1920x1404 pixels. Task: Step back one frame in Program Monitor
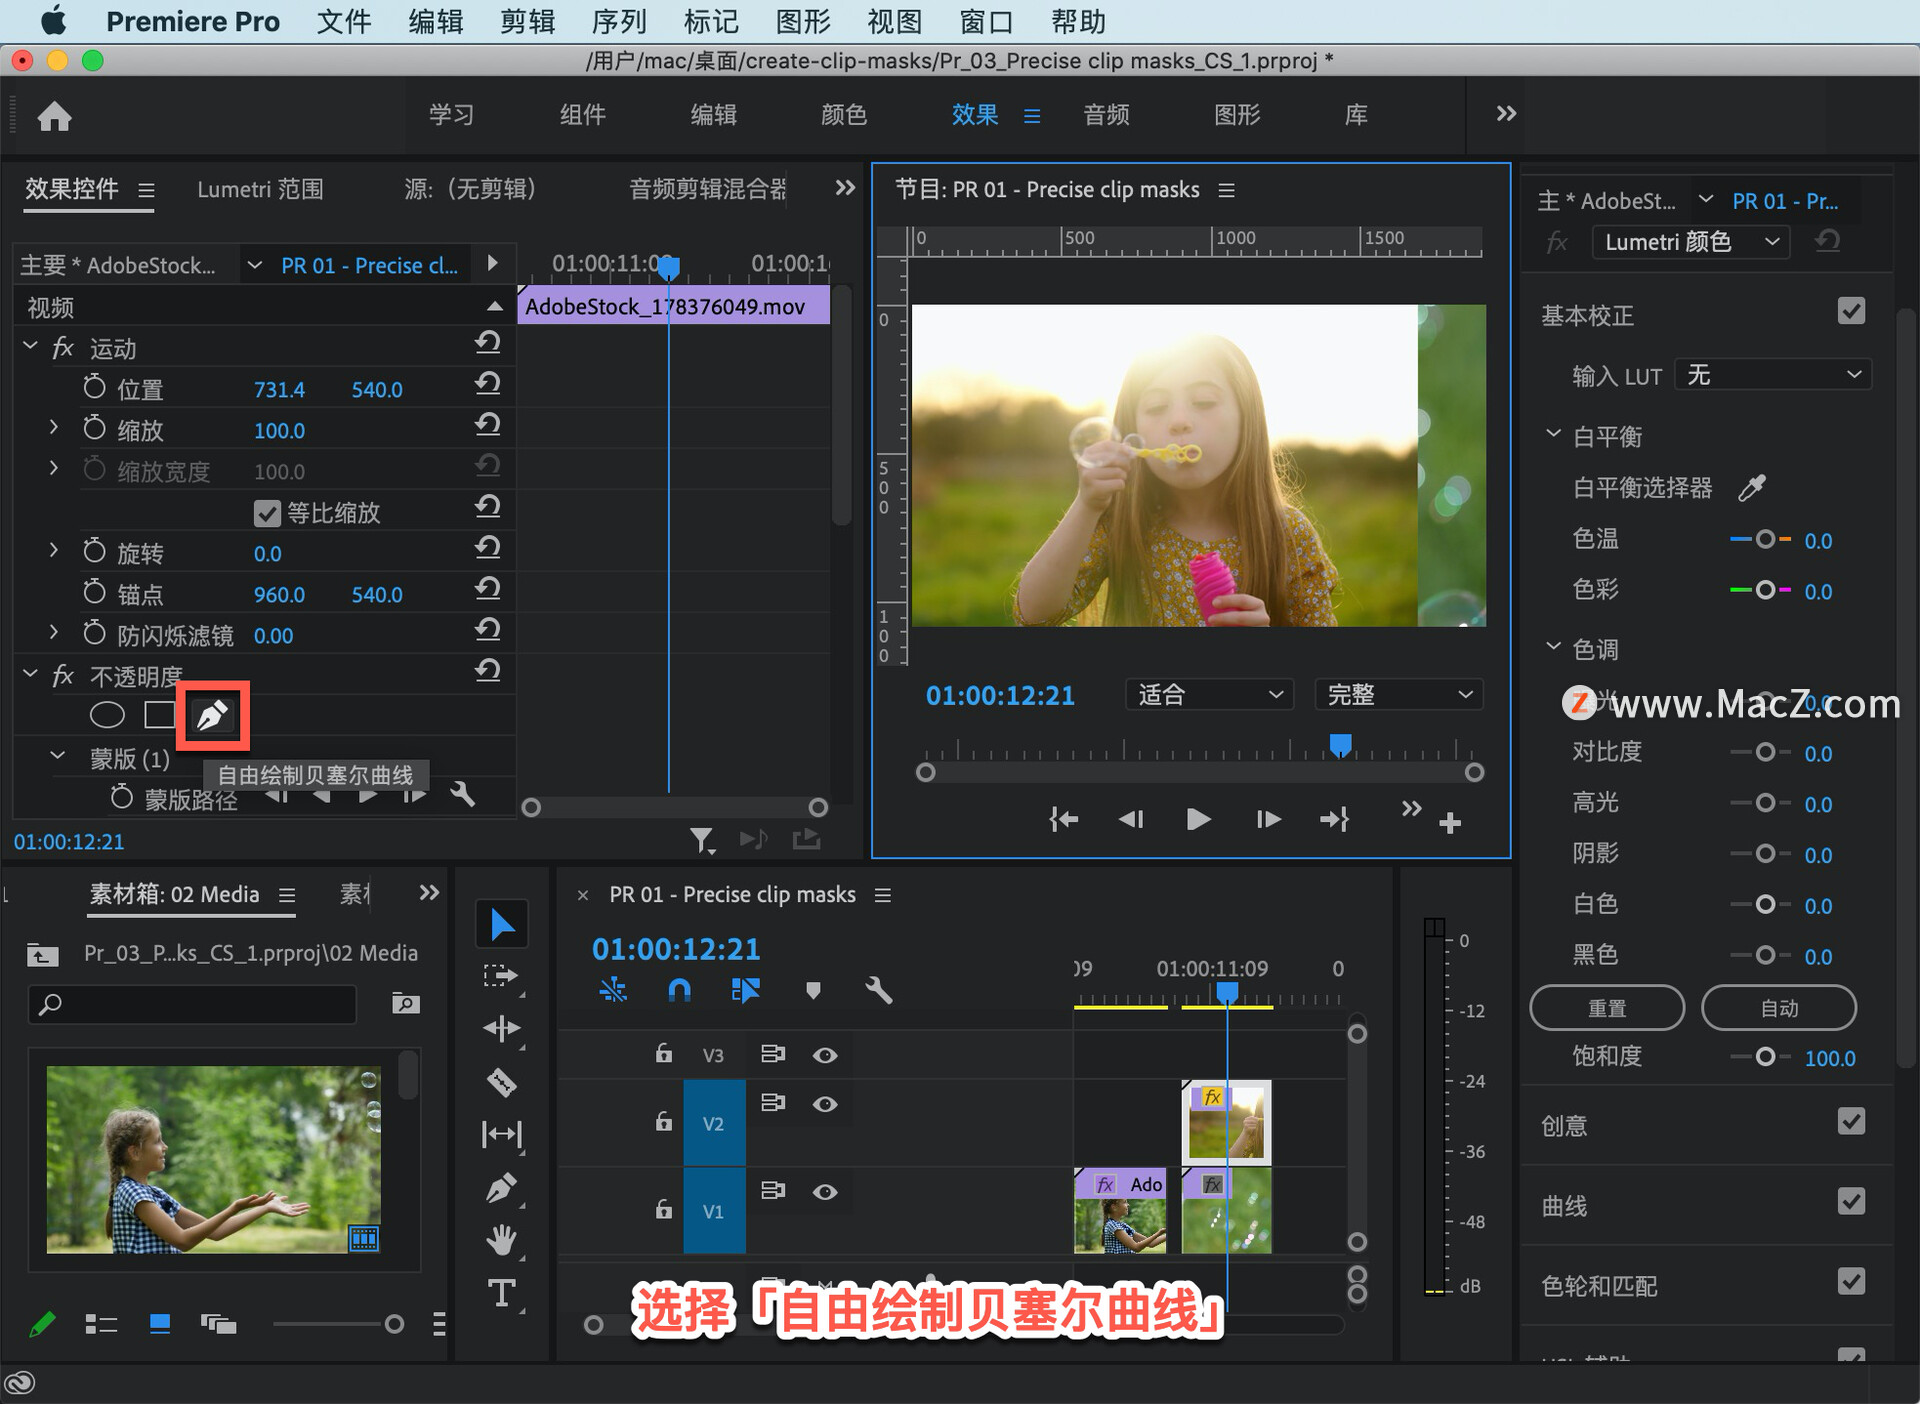(1131, 820)
